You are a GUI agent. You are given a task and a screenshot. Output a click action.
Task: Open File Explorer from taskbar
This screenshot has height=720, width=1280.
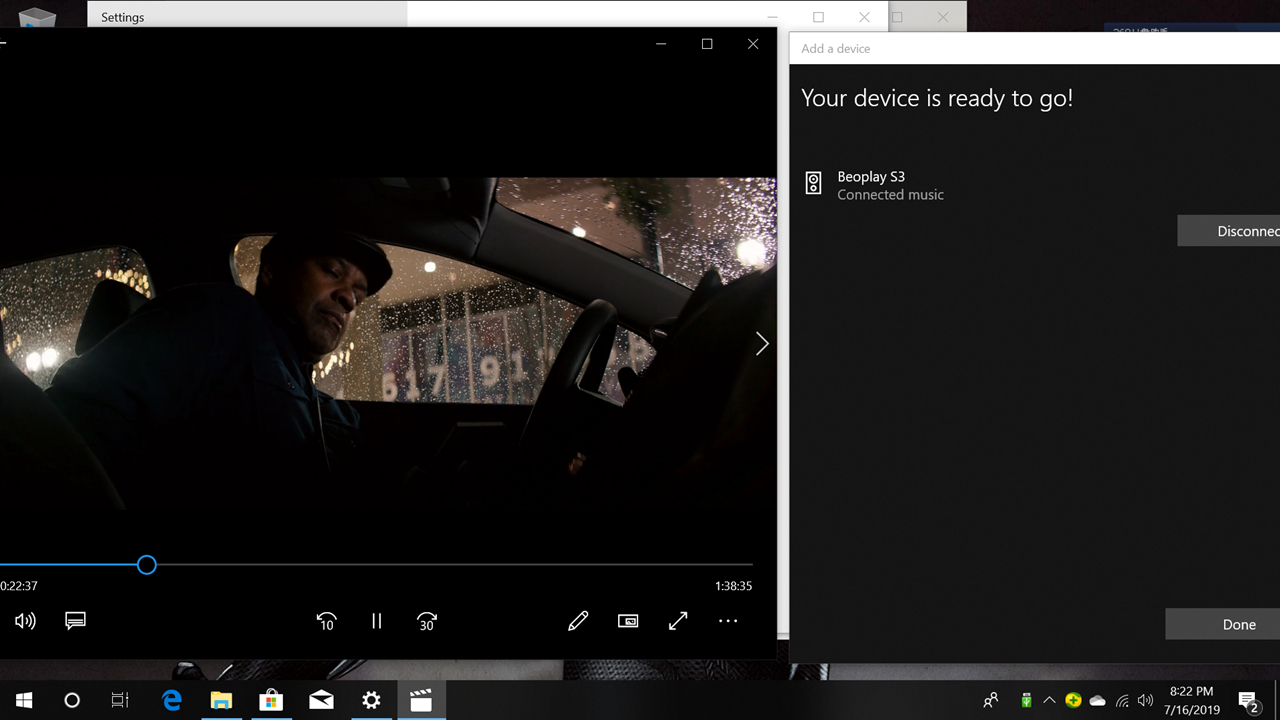[x=221, y=700]
